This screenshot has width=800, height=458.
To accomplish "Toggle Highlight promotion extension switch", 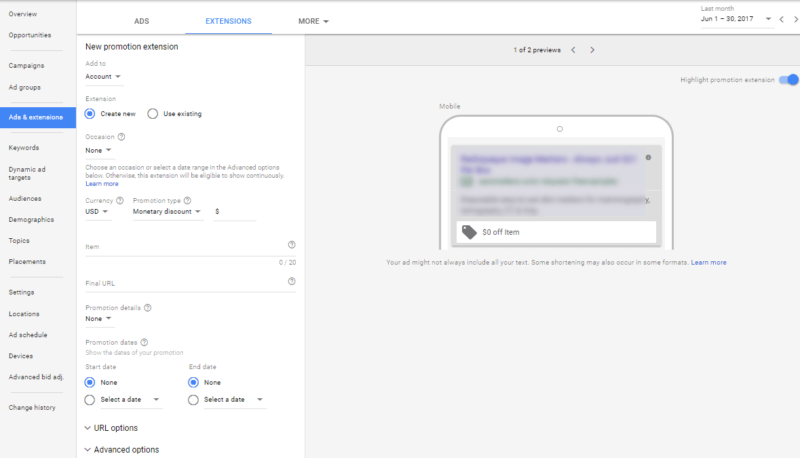I will coord(791,80).
